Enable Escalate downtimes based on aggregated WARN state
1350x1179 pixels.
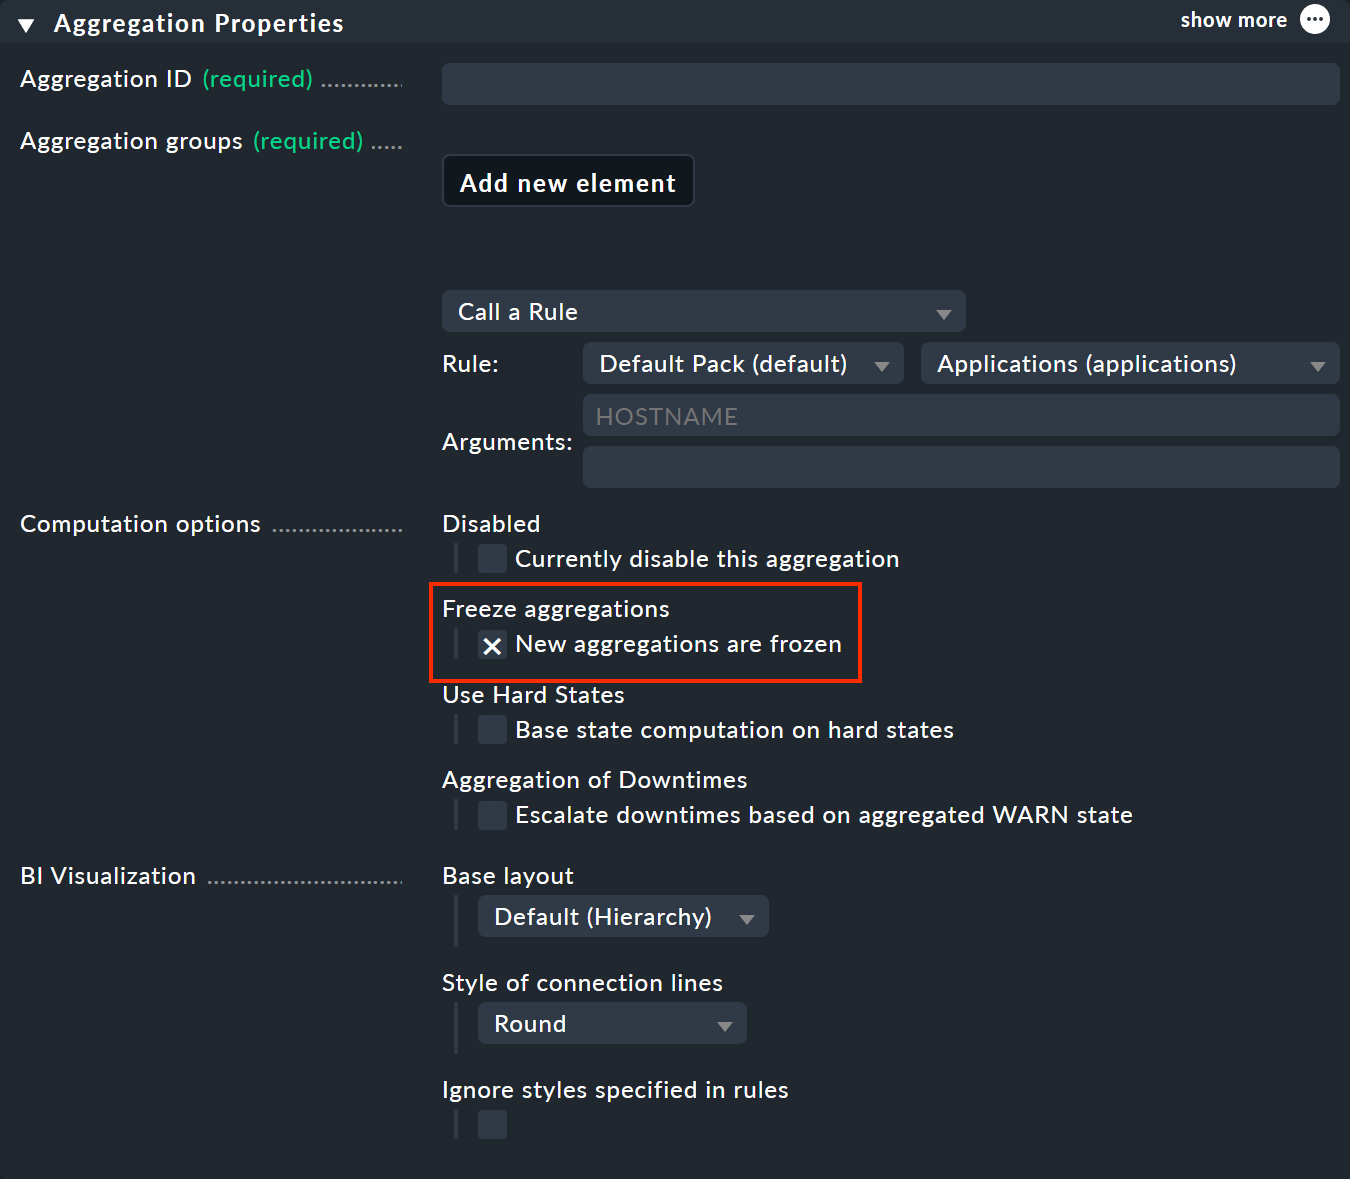(x=491, y=814)
